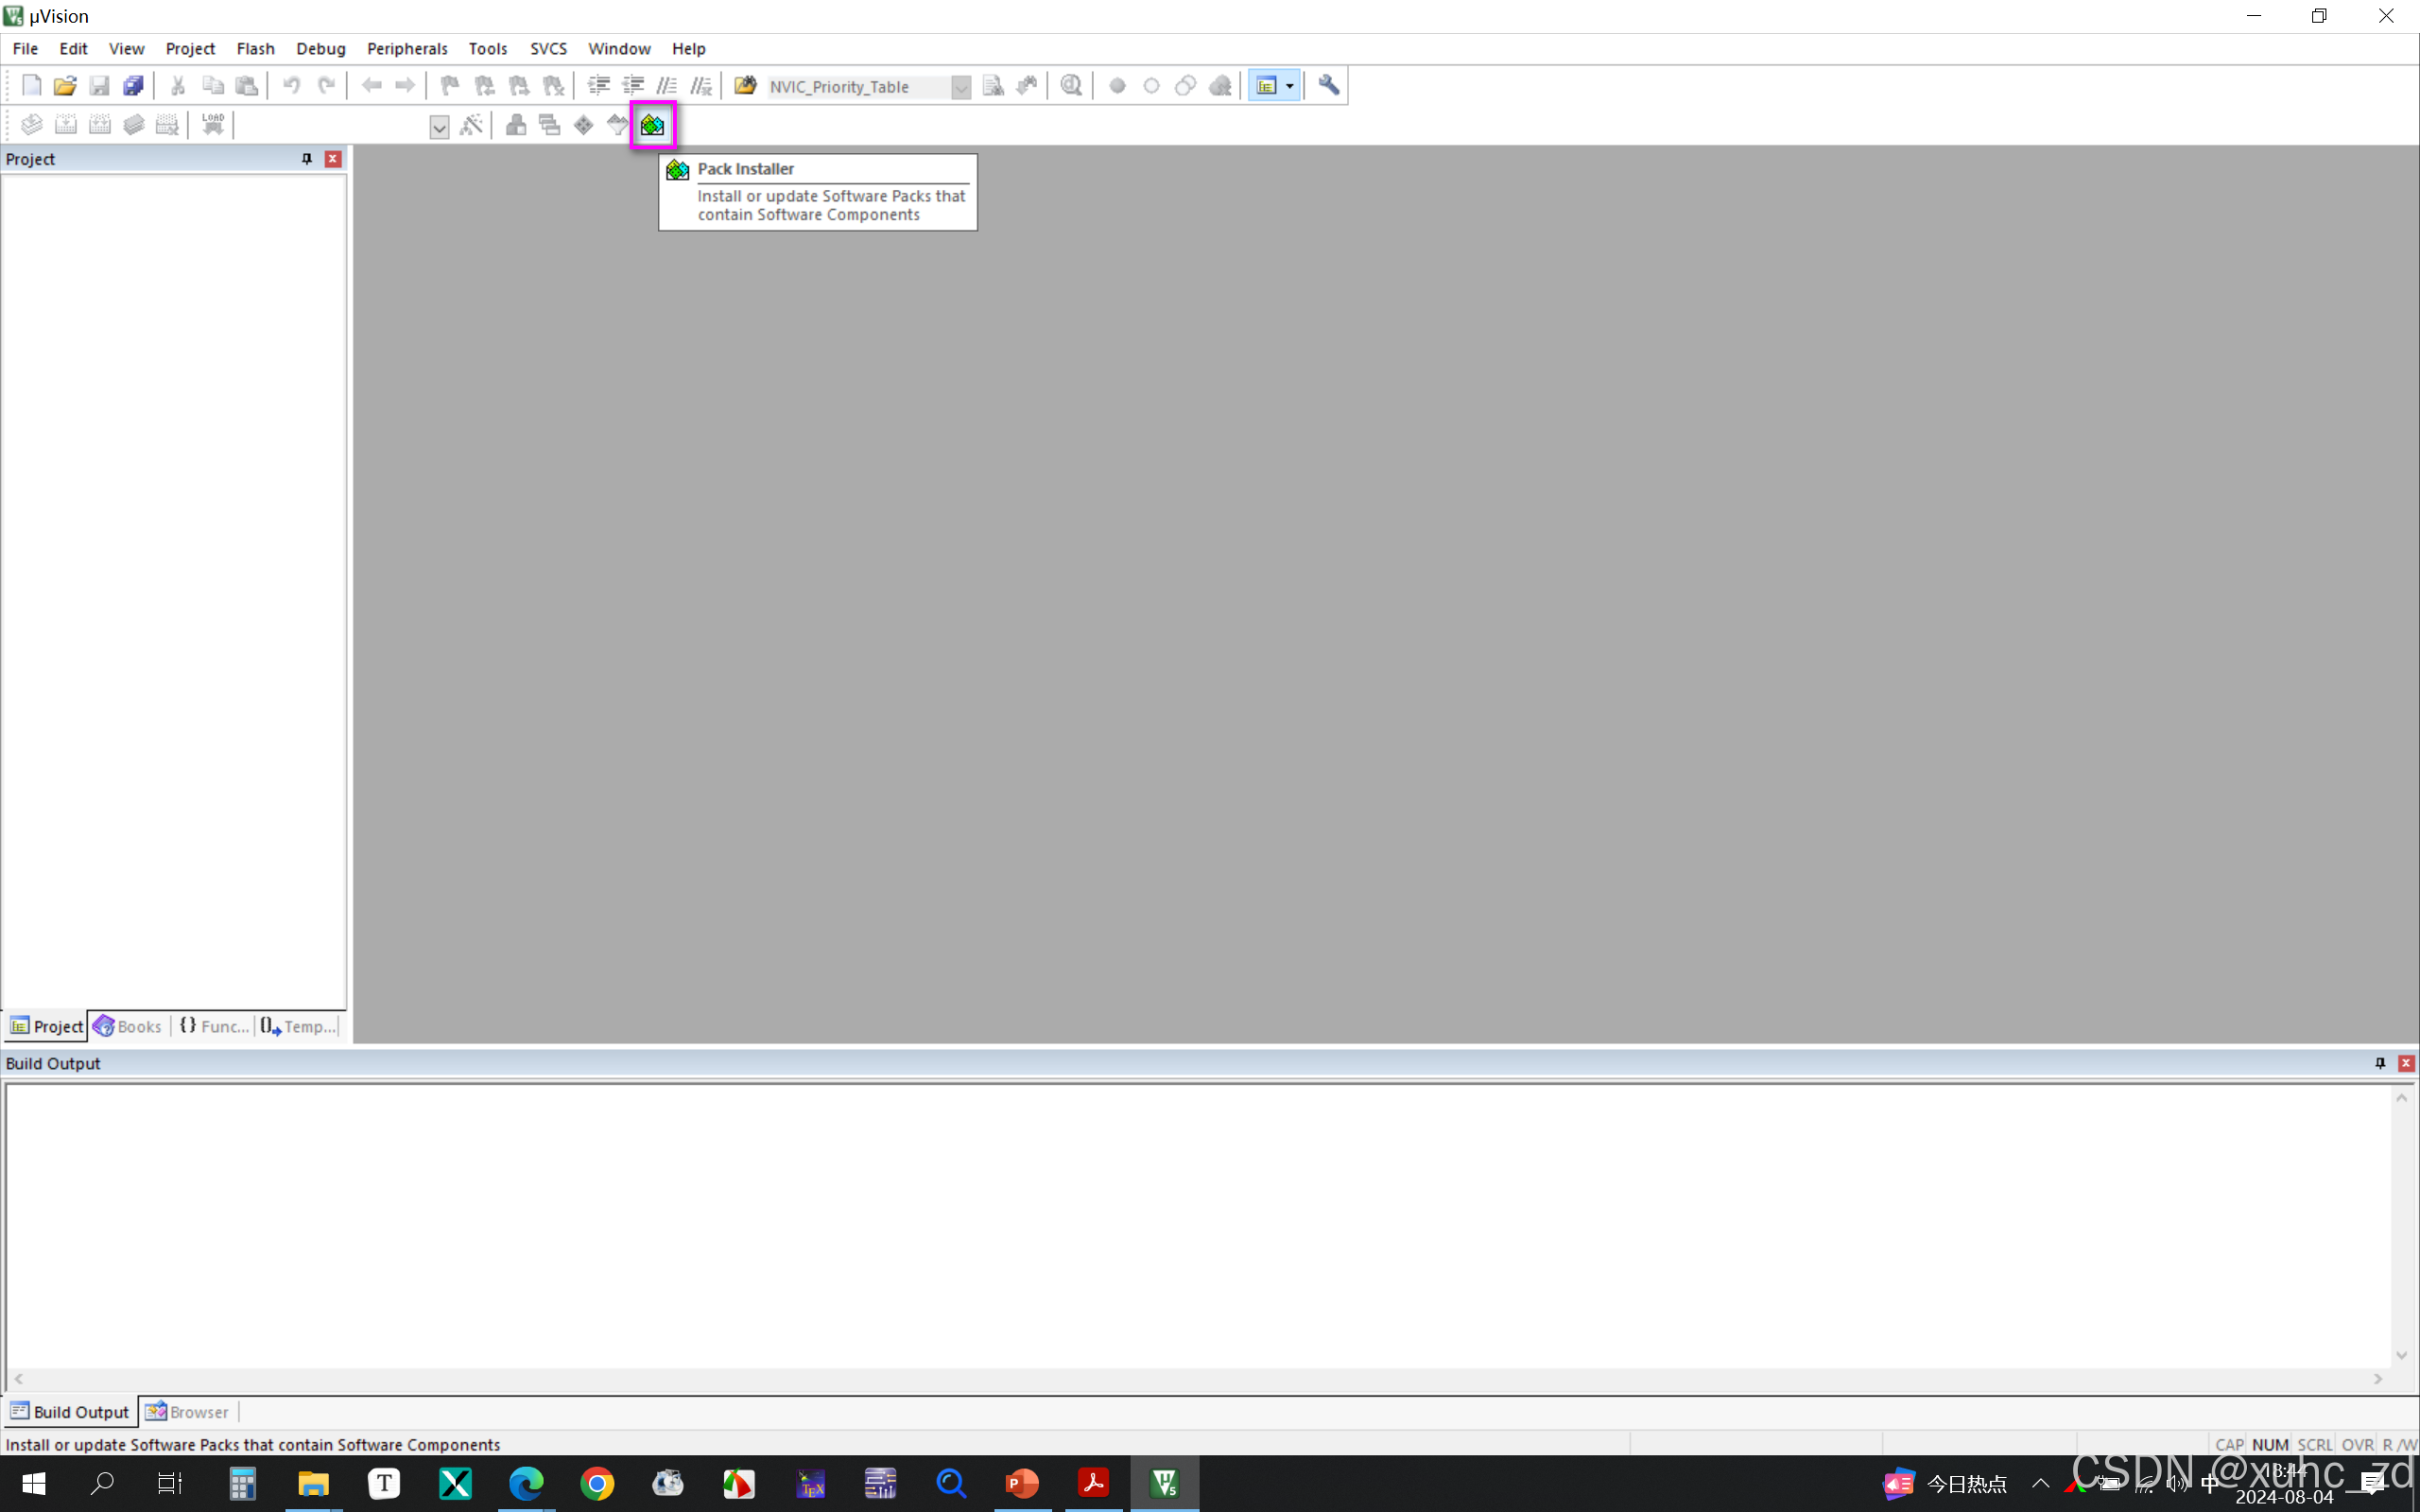This screenshot has height=1512, width=2420.
Task: Click the Navigate Backwards arrow
Action: pos(371,86)
